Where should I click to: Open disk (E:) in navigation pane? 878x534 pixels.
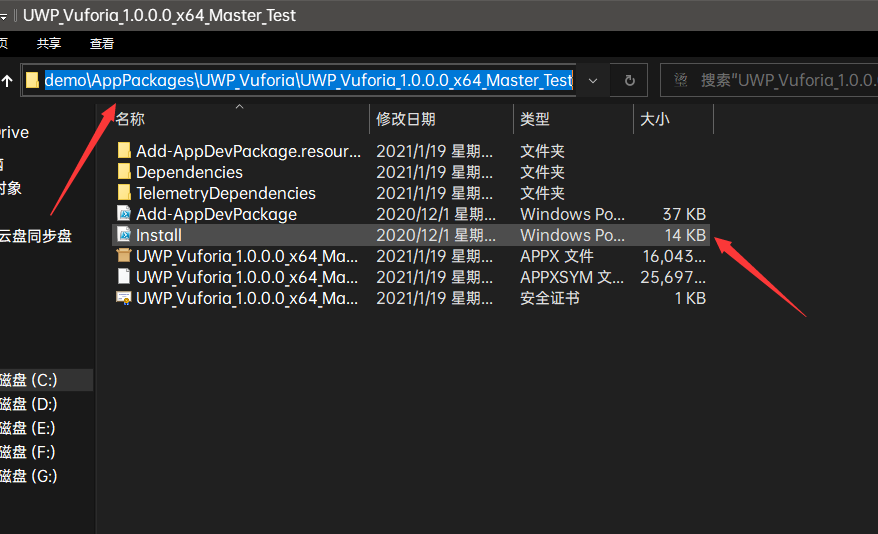27,428
